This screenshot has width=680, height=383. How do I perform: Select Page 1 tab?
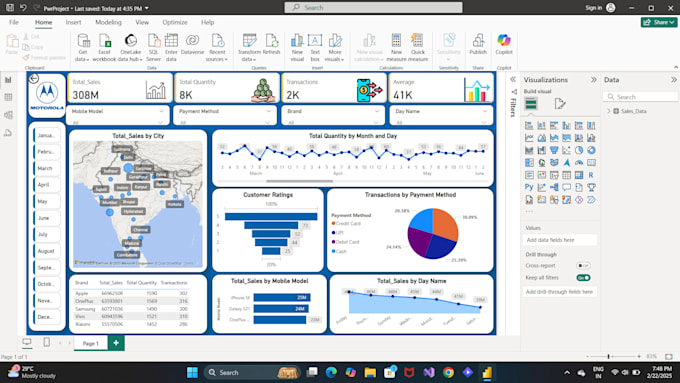91,343
